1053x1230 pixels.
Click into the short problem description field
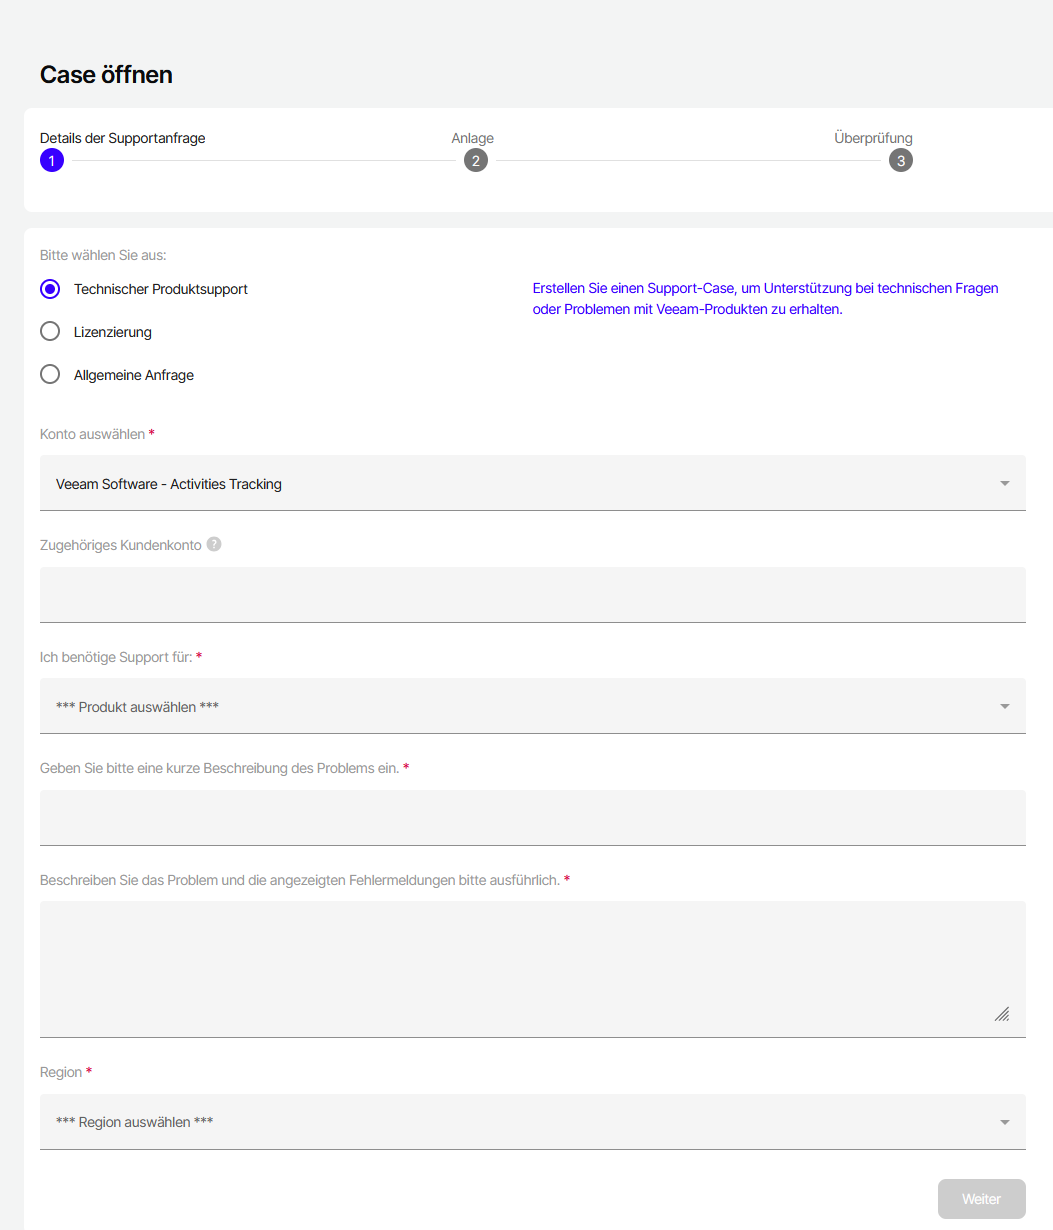tap(532, 818)
